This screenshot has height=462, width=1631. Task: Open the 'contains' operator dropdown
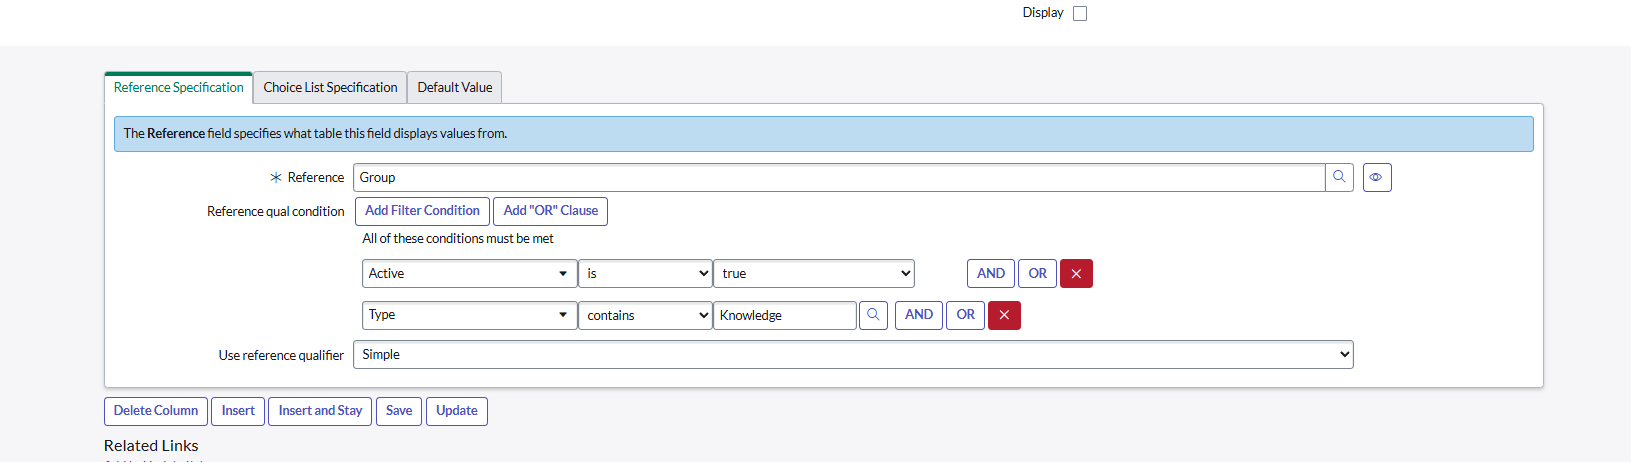(x=645, y=315)
